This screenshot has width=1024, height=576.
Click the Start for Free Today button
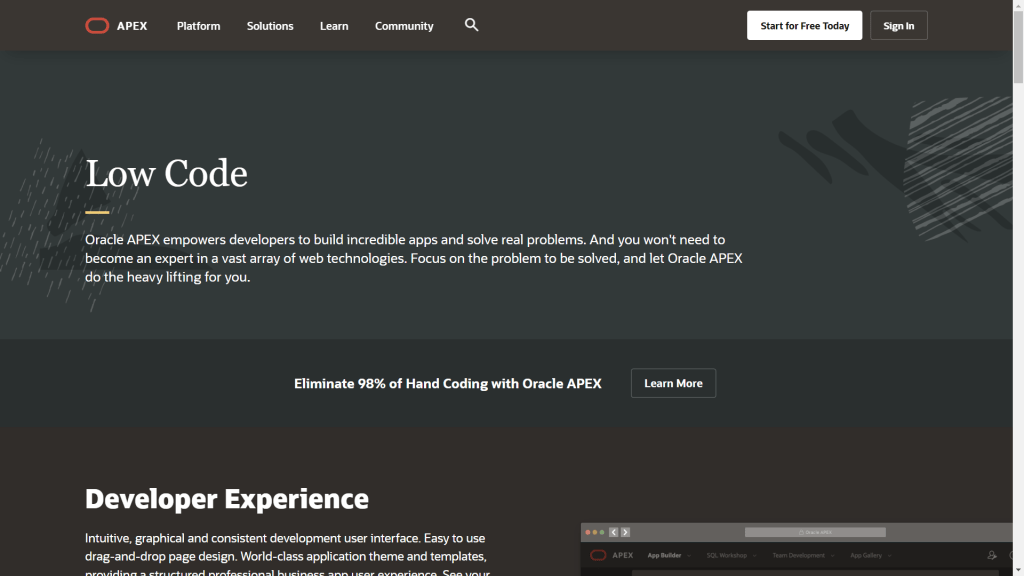click(x=804, y=25)
